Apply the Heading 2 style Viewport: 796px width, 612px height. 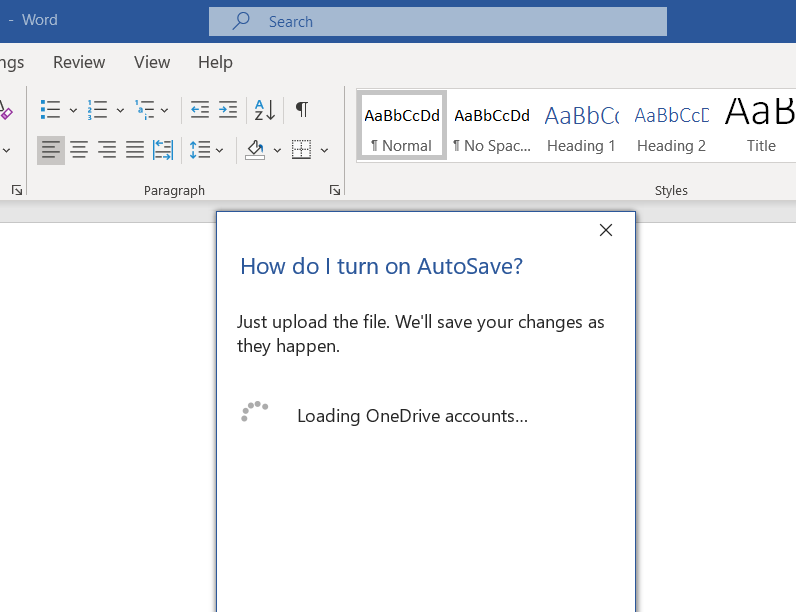[x=671, y=126]
